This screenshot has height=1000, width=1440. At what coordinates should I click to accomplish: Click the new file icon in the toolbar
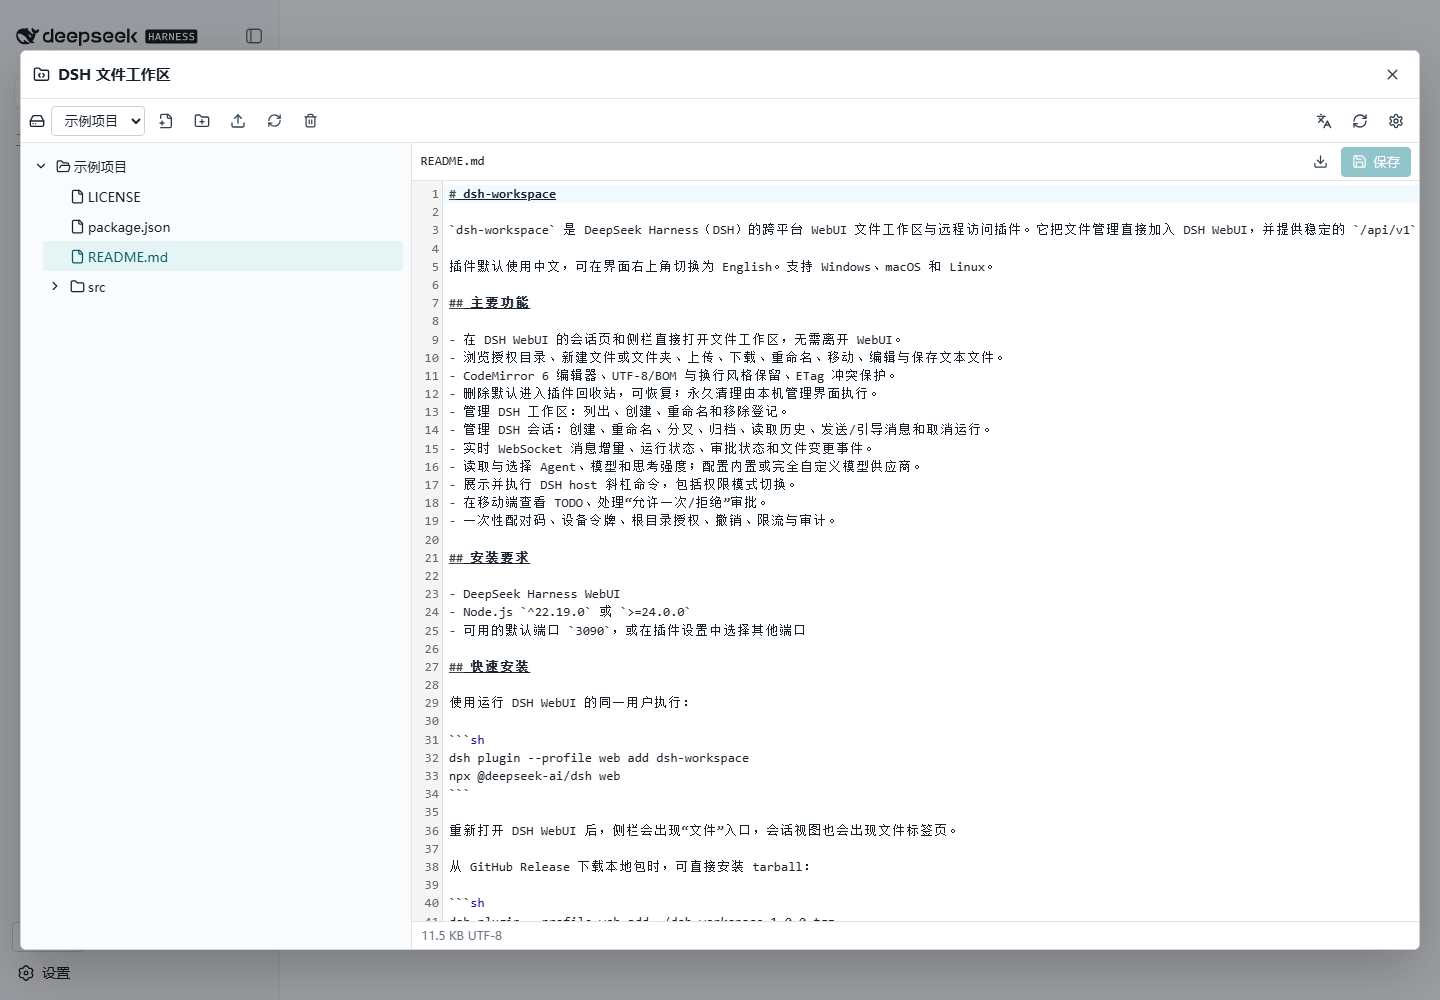[x=166, y=121]
